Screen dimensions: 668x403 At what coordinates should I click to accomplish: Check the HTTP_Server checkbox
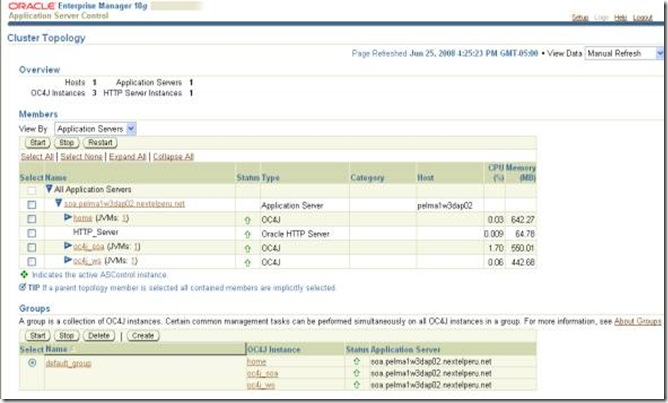coord(32,233)
